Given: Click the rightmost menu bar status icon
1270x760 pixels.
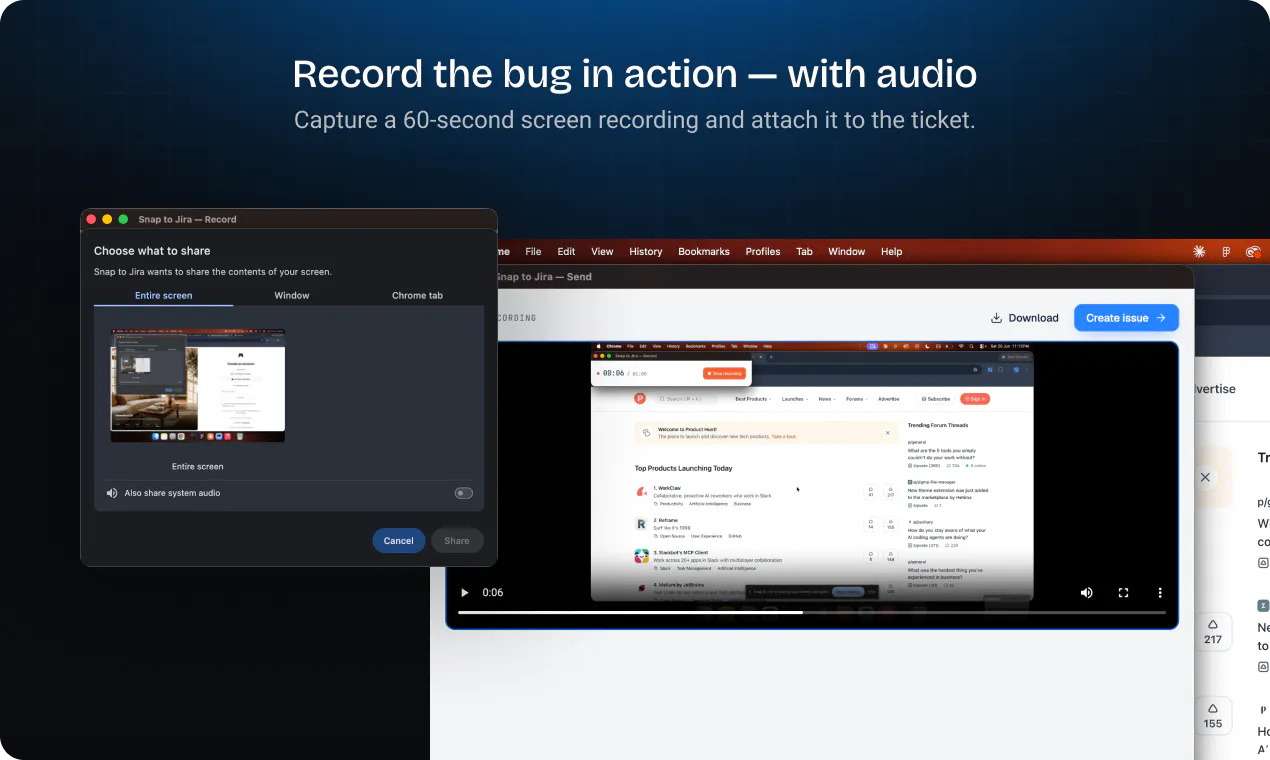Looking at the screenshot, I should [x=1253, y=252].
